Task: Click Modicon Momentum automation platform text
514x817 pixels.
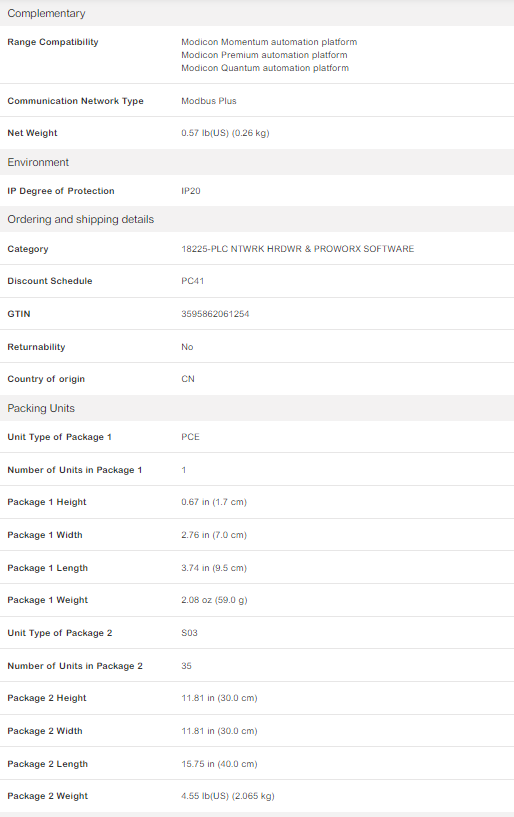Action: coord(269,42)
